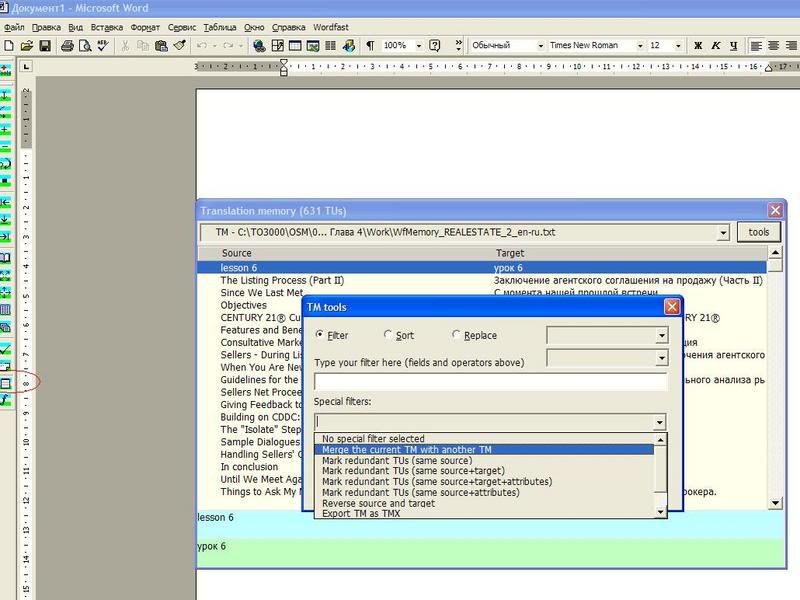800x600 pixels.
Task: Choose Mark redundant TUs (same source)
Action: pyautogui.click(x=484, y=460)
